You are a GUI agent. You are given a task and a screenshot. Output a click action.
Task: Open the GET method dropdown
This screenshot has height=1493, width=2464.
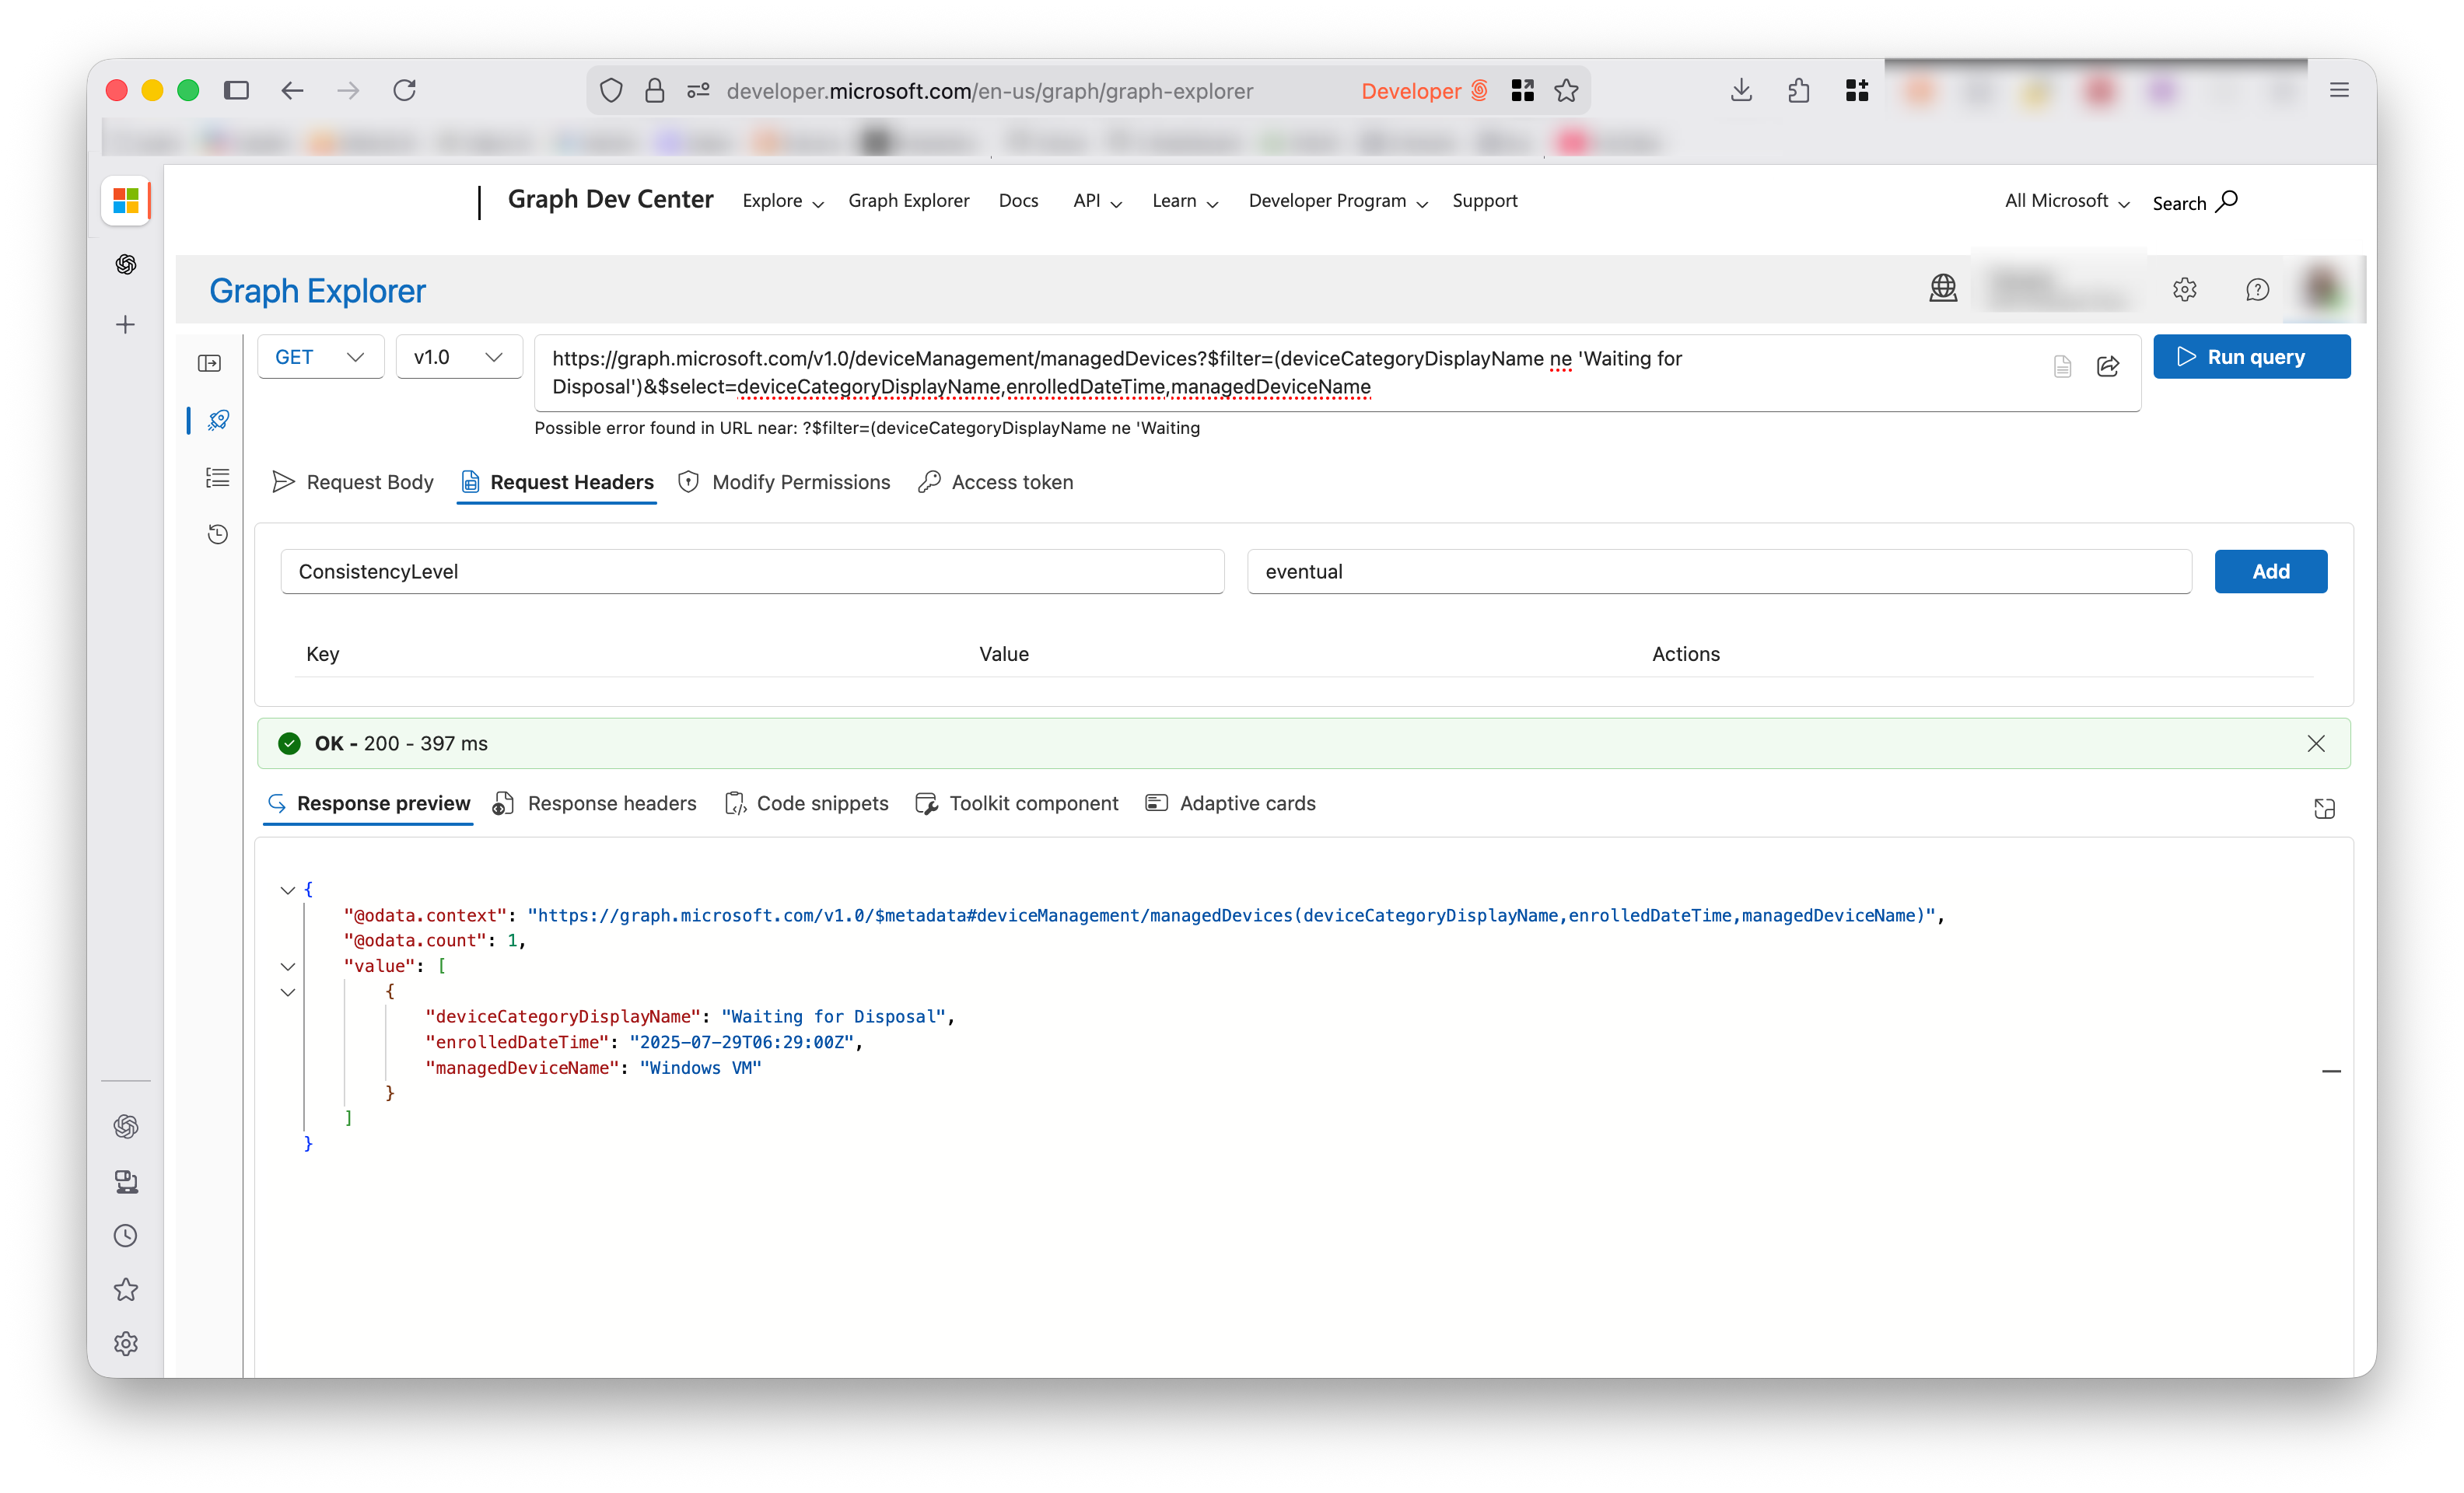click(320, 357)
